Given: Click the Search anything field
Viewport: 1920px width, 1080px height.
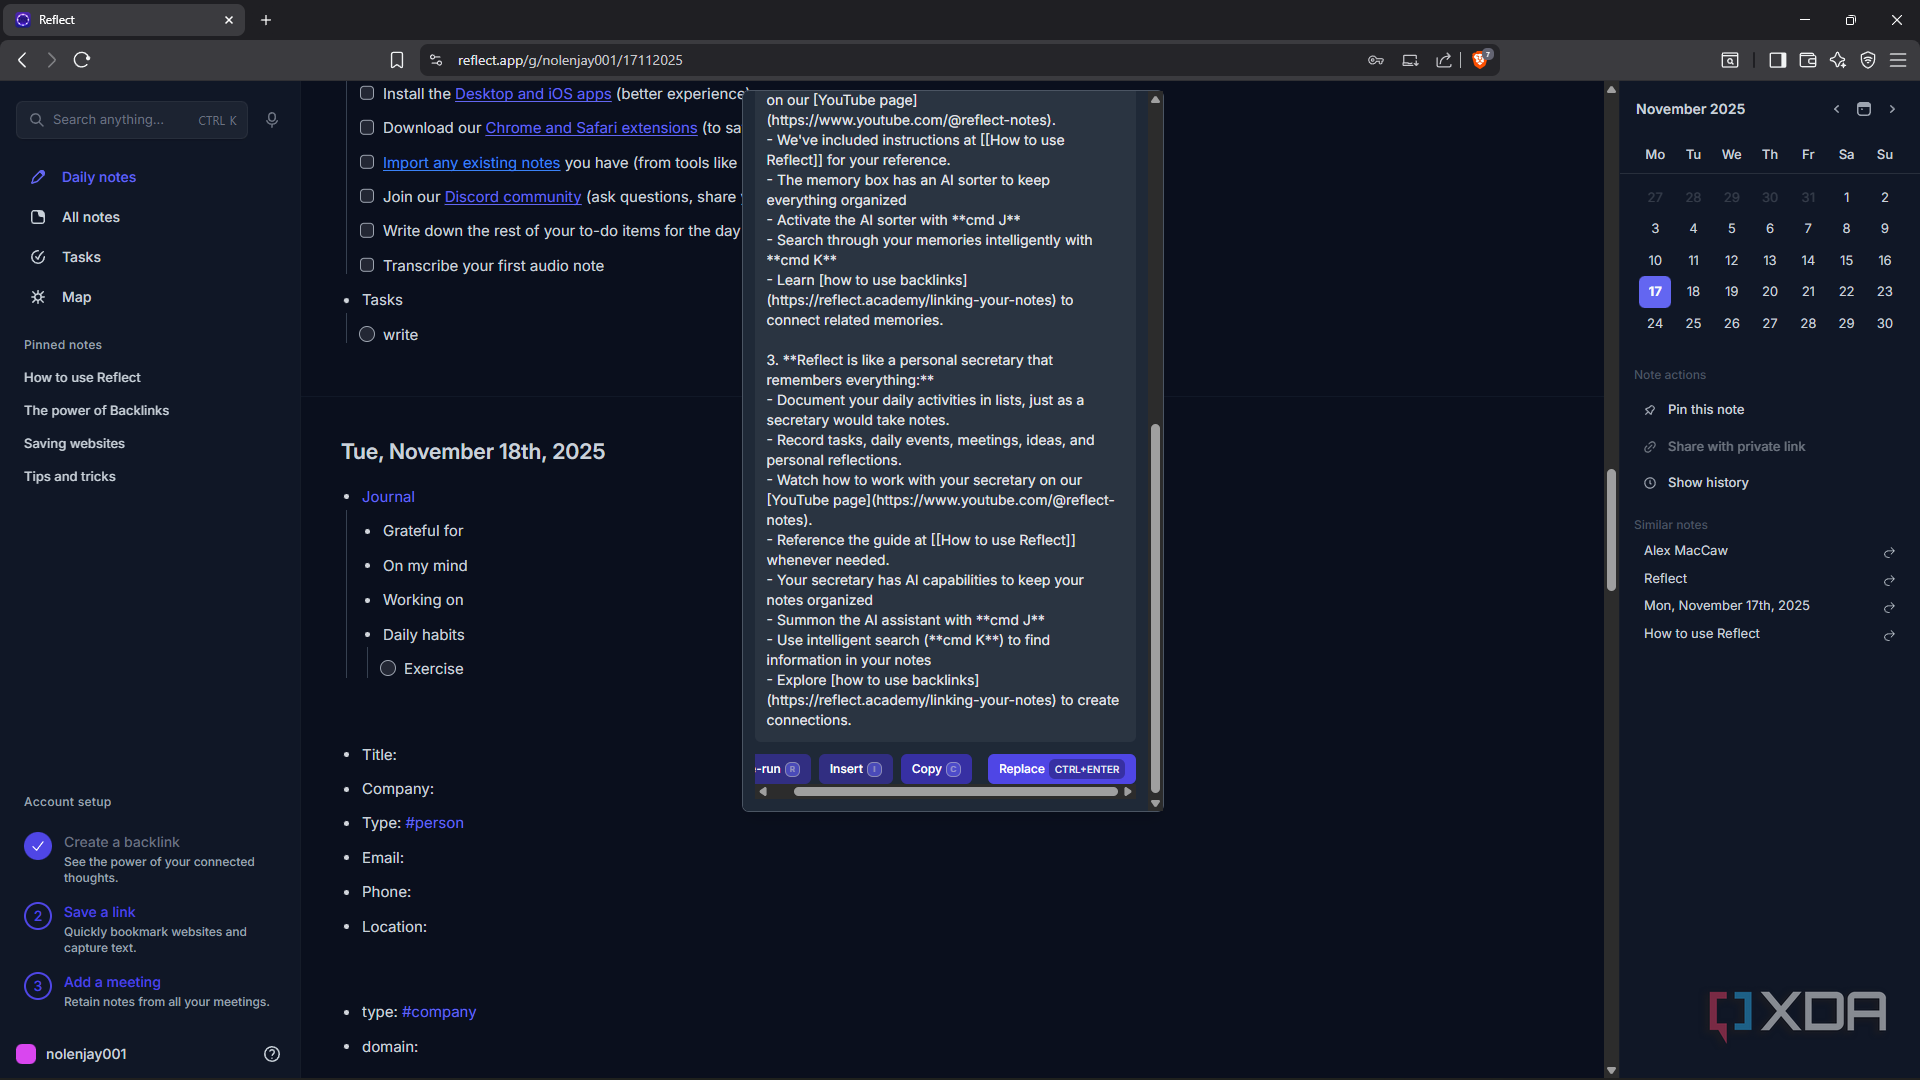Looking at the screenshot, I should tap(132, 120).
